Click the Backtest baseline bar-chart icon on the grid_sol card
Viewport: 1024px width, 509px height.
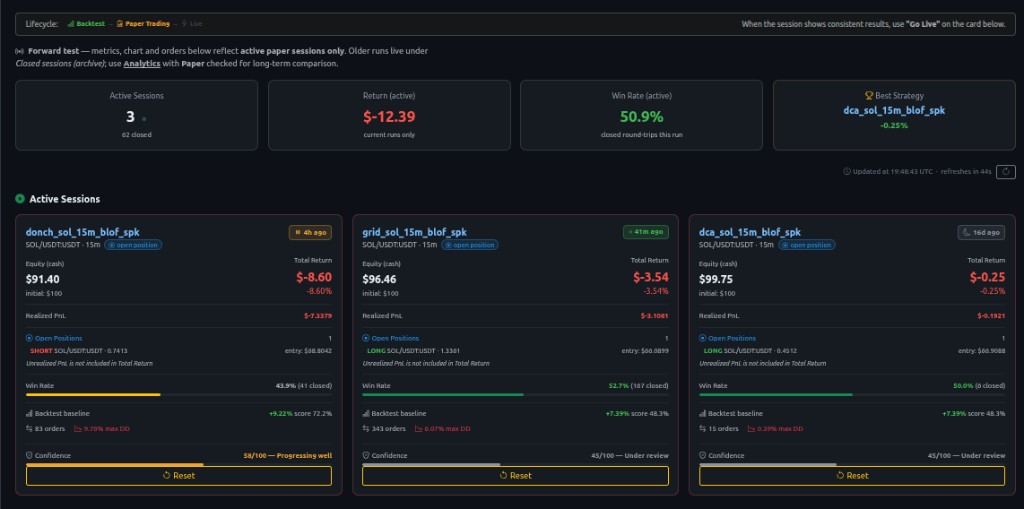[x=366, y=414]
